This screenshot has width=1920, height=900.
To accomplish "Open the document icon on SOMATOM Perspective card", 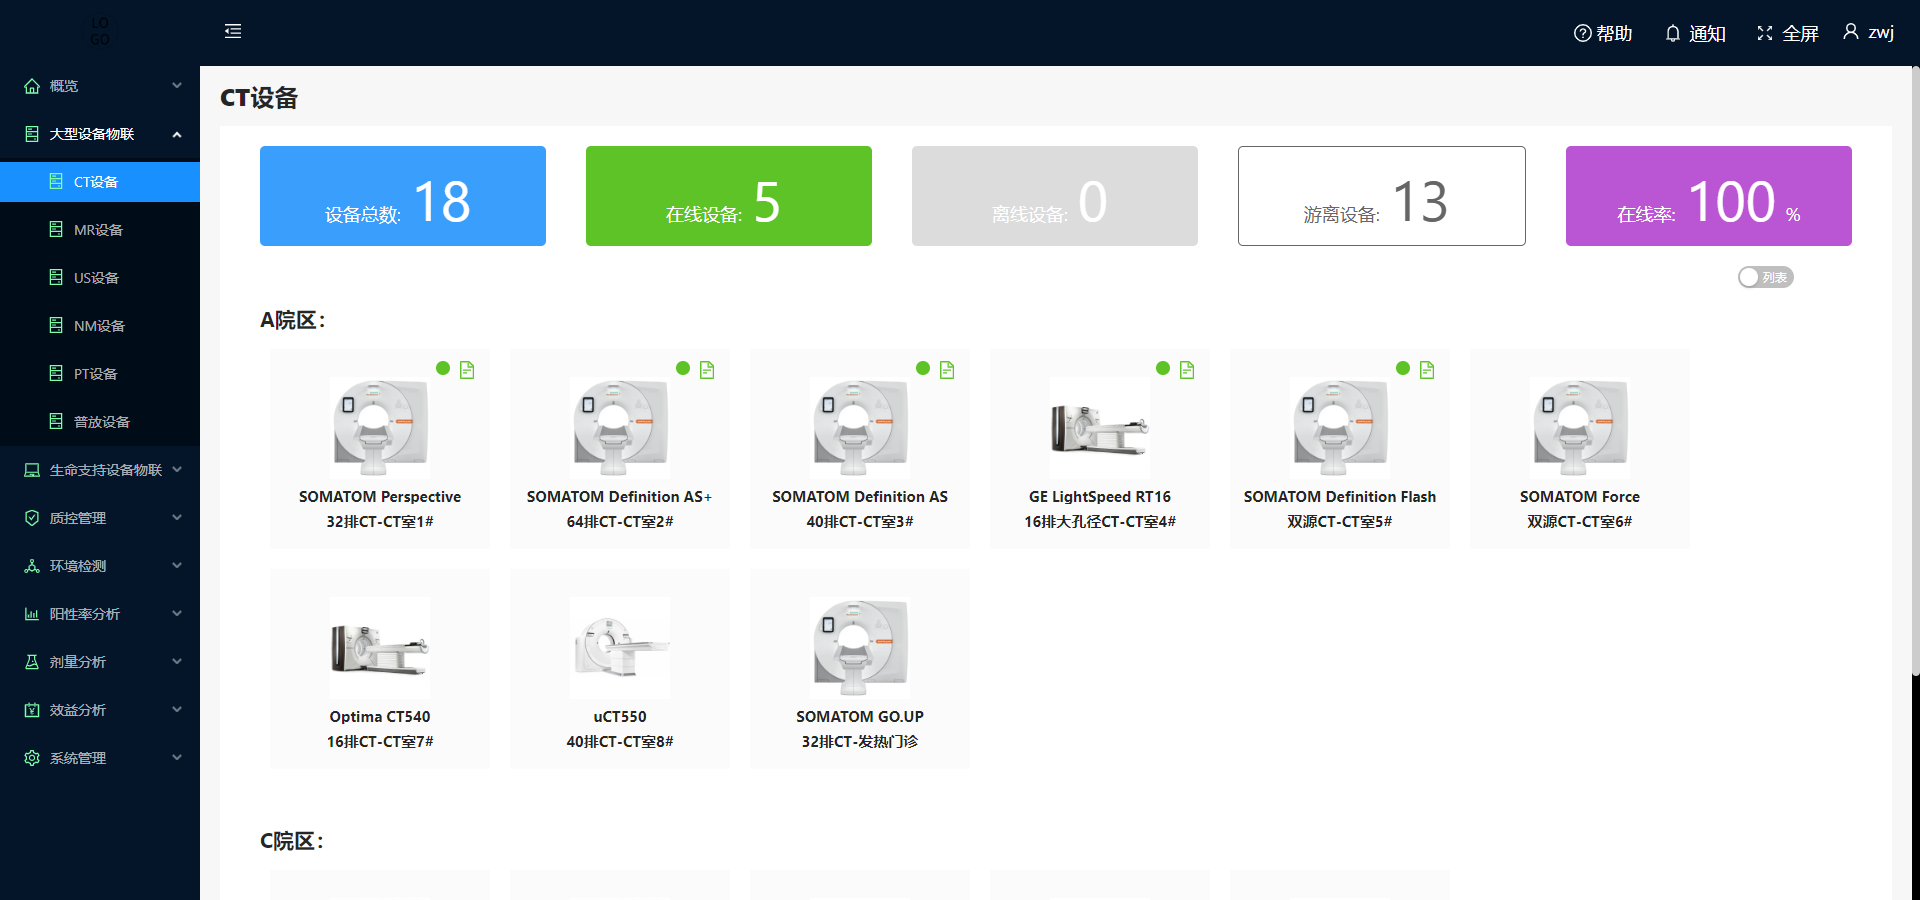I will (x=467, y=370).
